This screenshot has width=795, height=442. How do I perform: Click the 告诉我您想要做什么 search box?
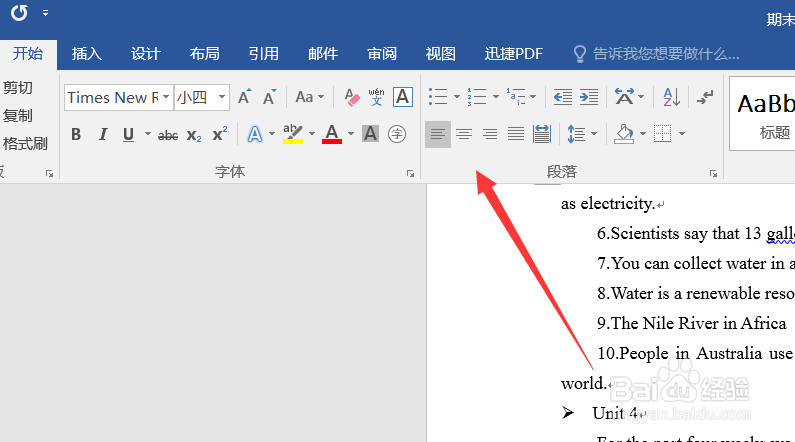[x=656, y=54]
